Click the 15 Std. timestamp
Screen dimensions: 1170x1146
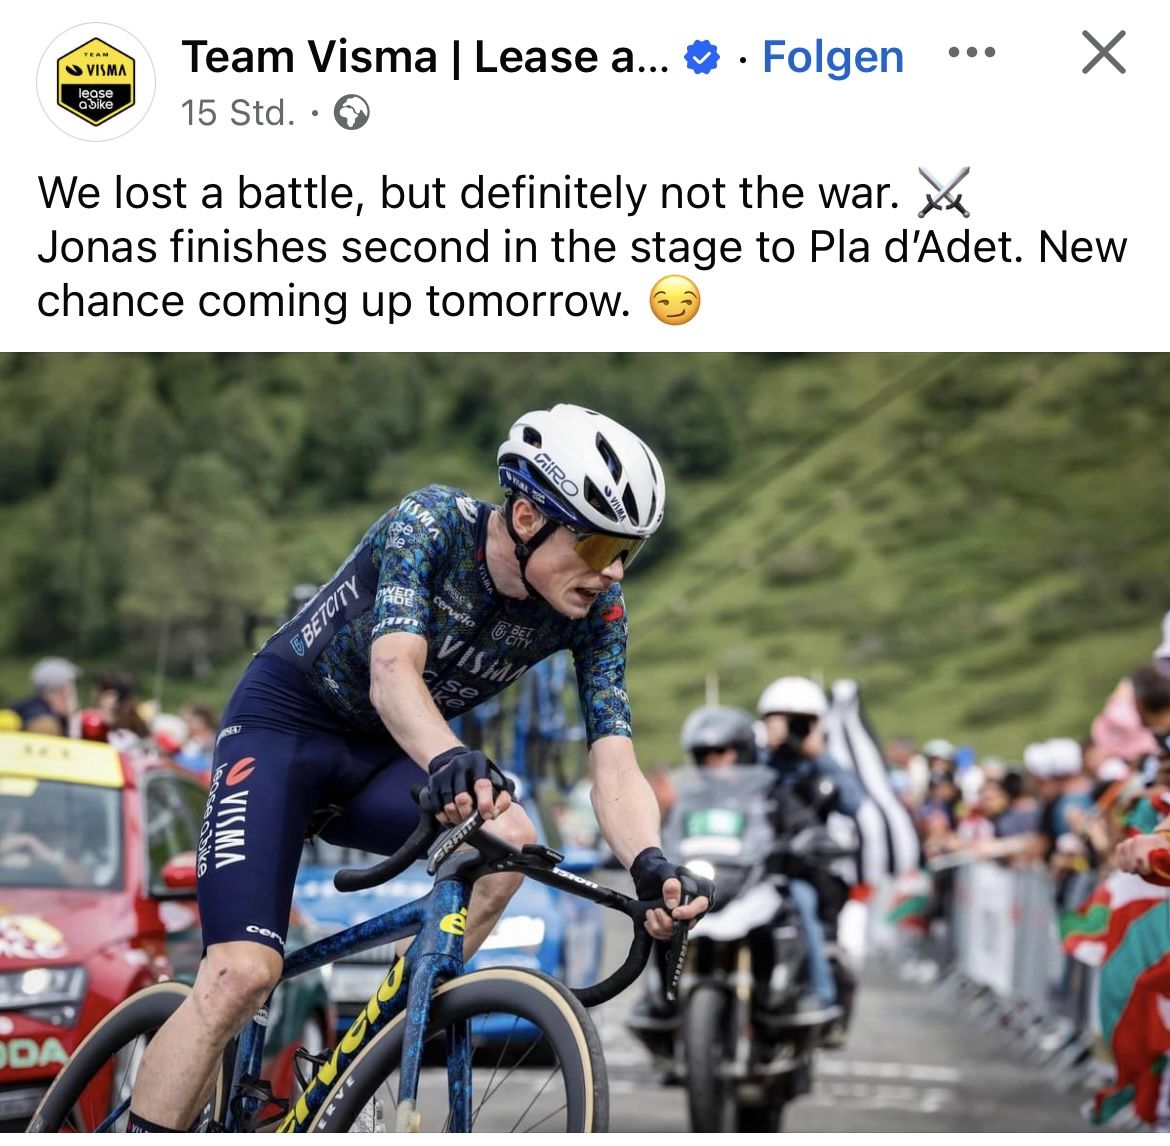pos(238,113)
